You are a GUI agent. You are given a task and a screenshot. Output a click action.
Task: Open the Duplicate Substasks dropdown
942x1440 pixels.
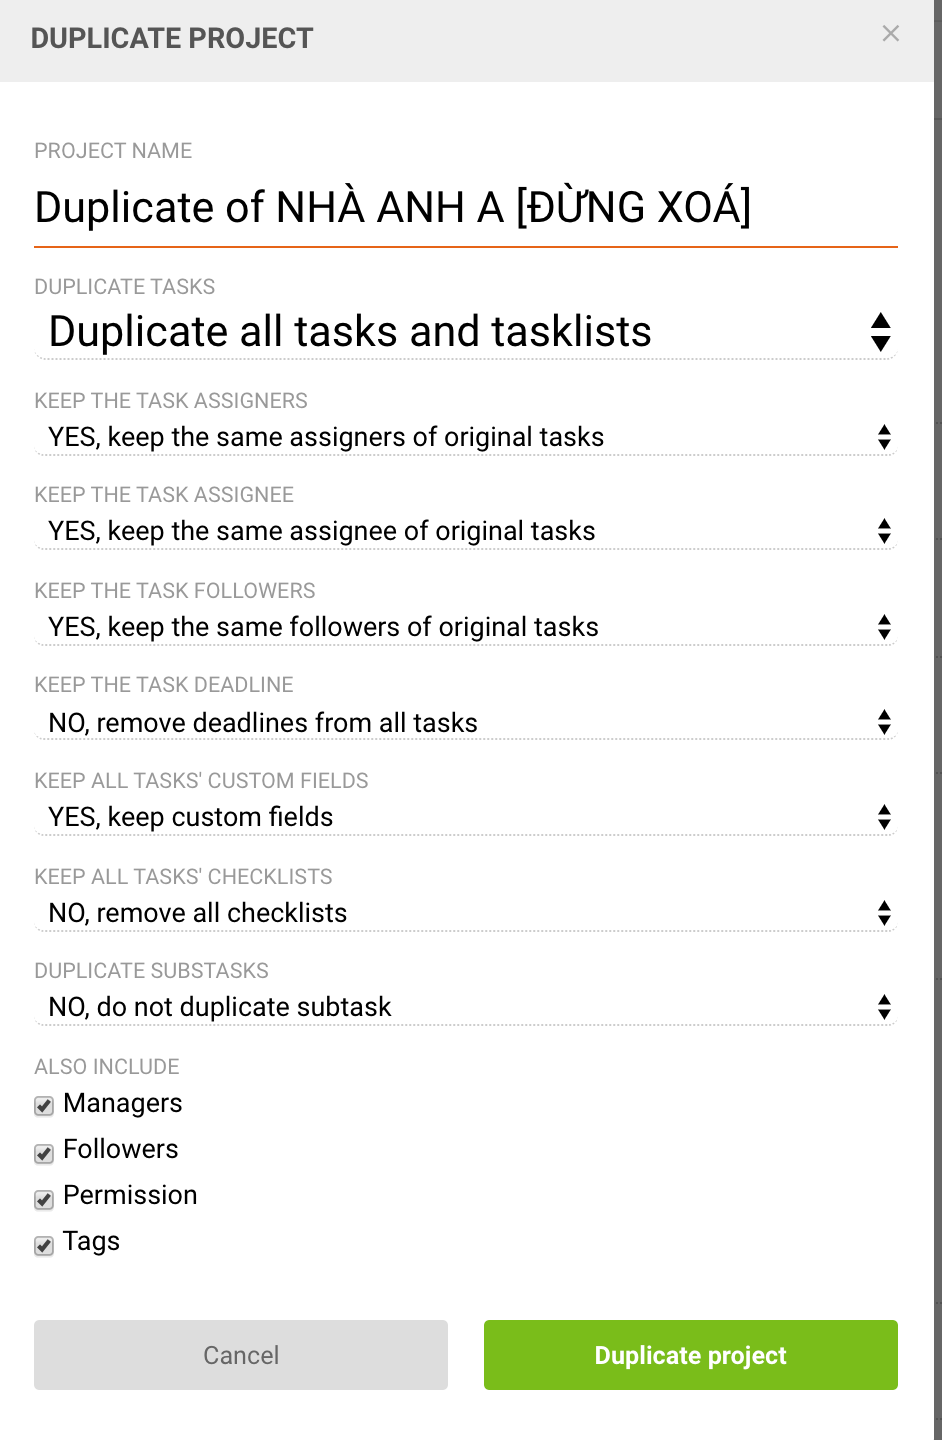click(466, 1007)
